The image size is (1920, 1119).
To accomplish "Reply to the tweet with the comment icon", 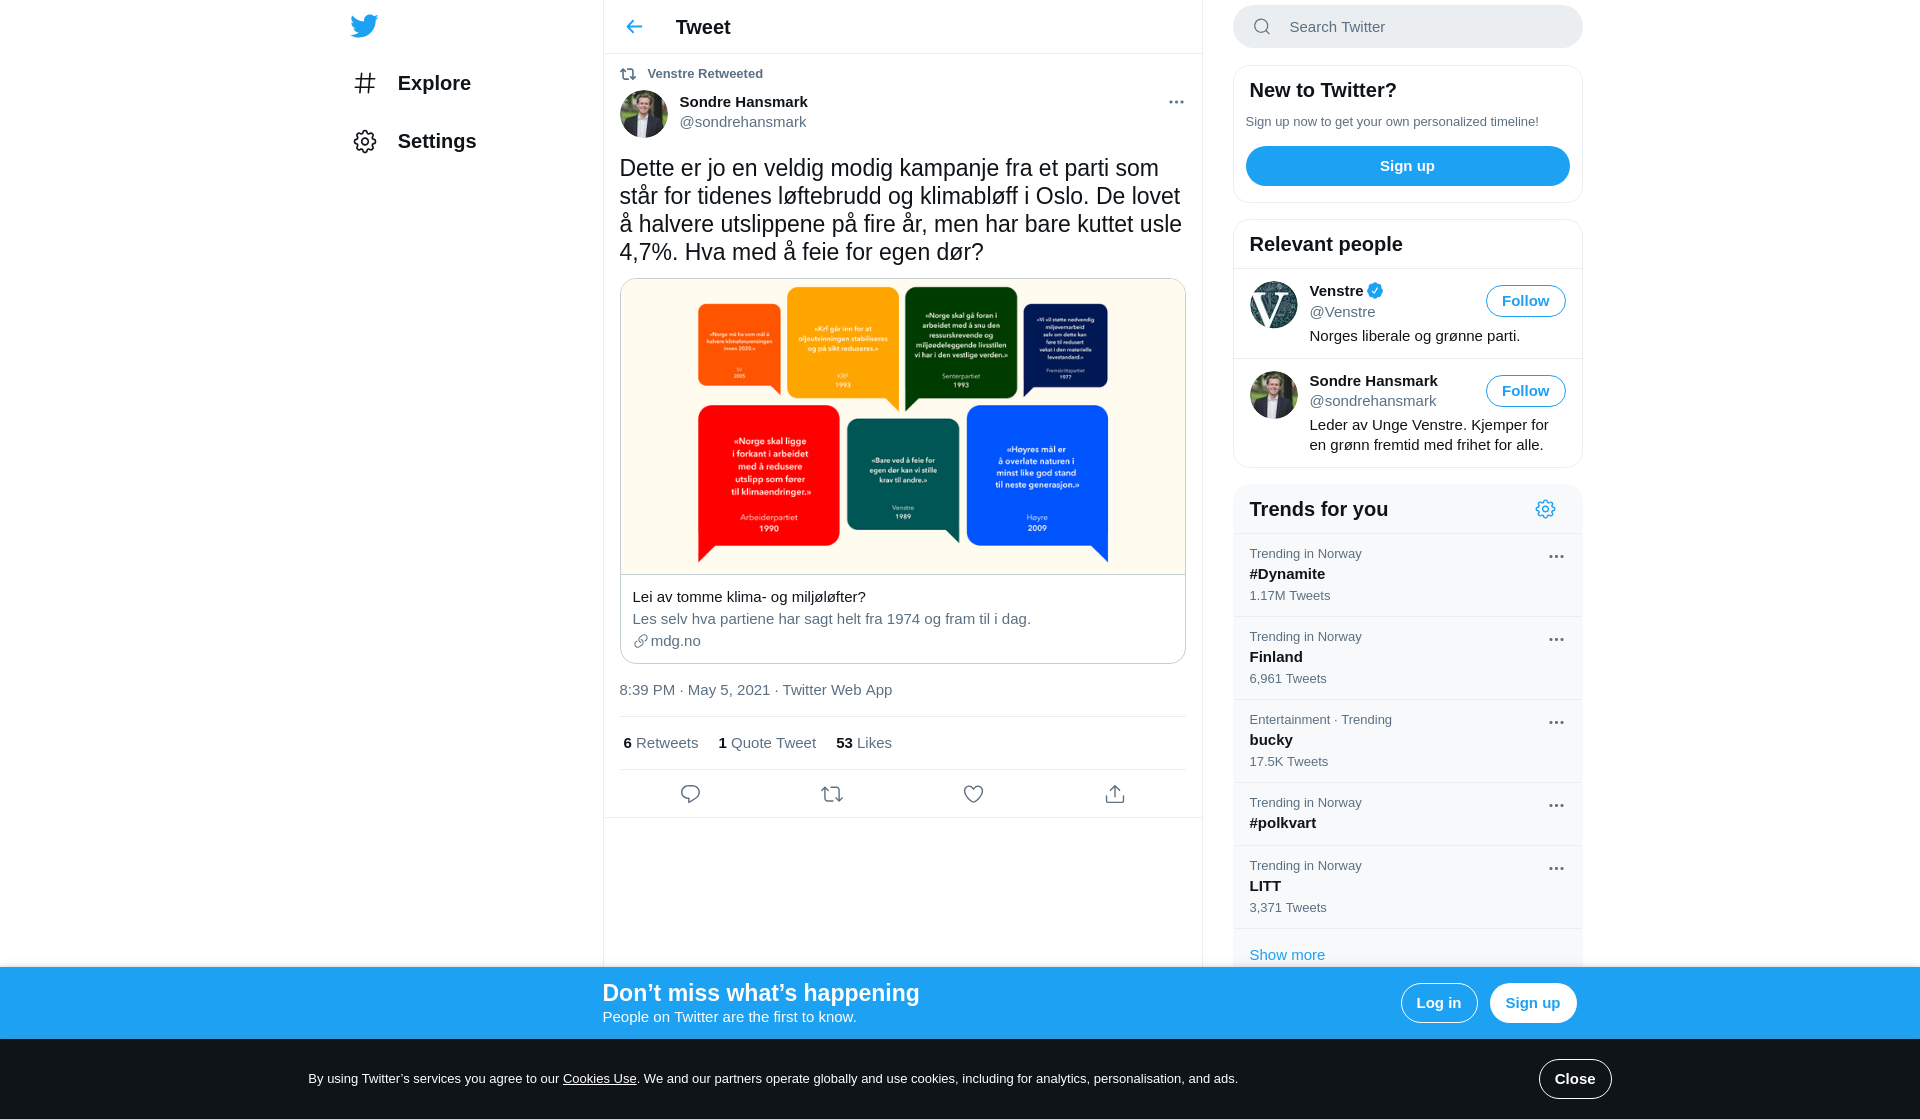I will [x=690, y=794].
